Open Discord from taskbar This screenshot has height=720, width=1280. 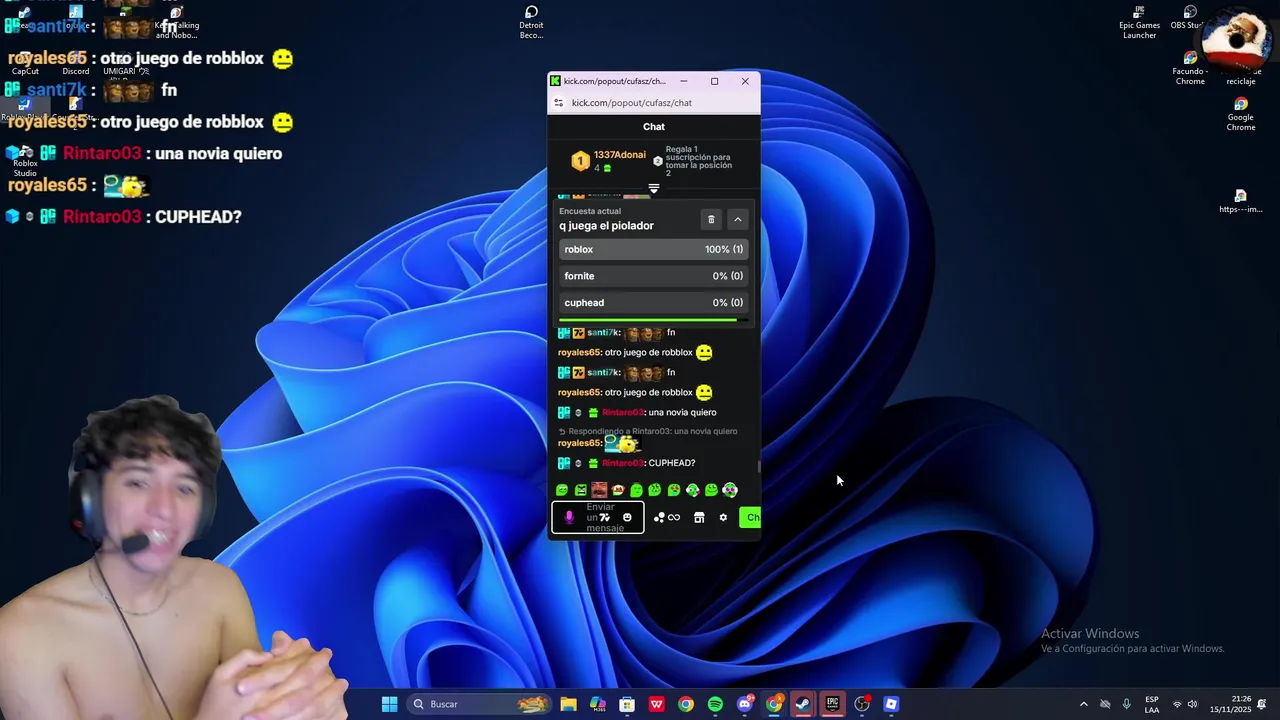[x=744, y=704]
